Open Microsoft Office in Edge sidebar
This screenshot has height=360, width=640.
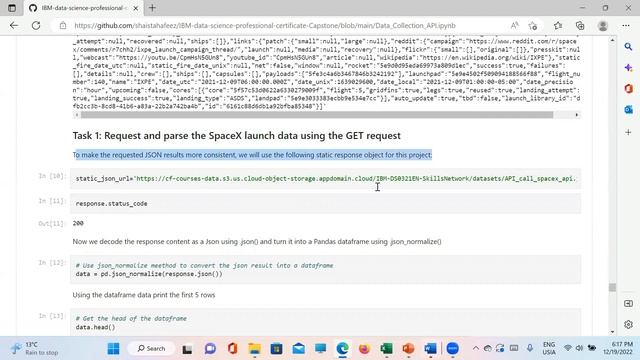click(628, 89)
